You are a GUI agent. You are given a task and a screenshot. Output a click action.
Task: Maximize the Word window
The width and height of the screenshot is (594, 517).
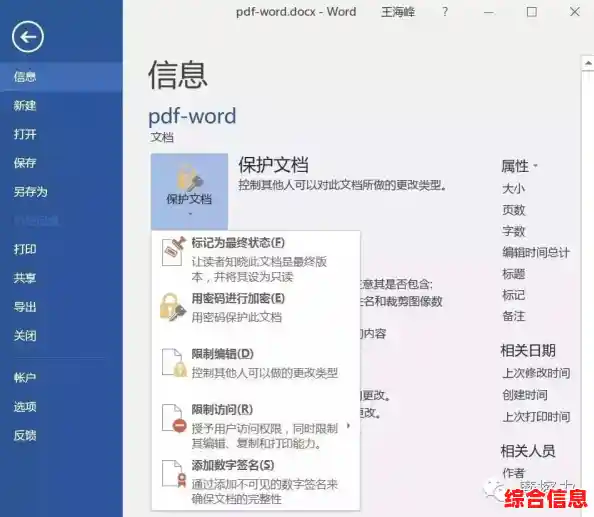(532, 12)
